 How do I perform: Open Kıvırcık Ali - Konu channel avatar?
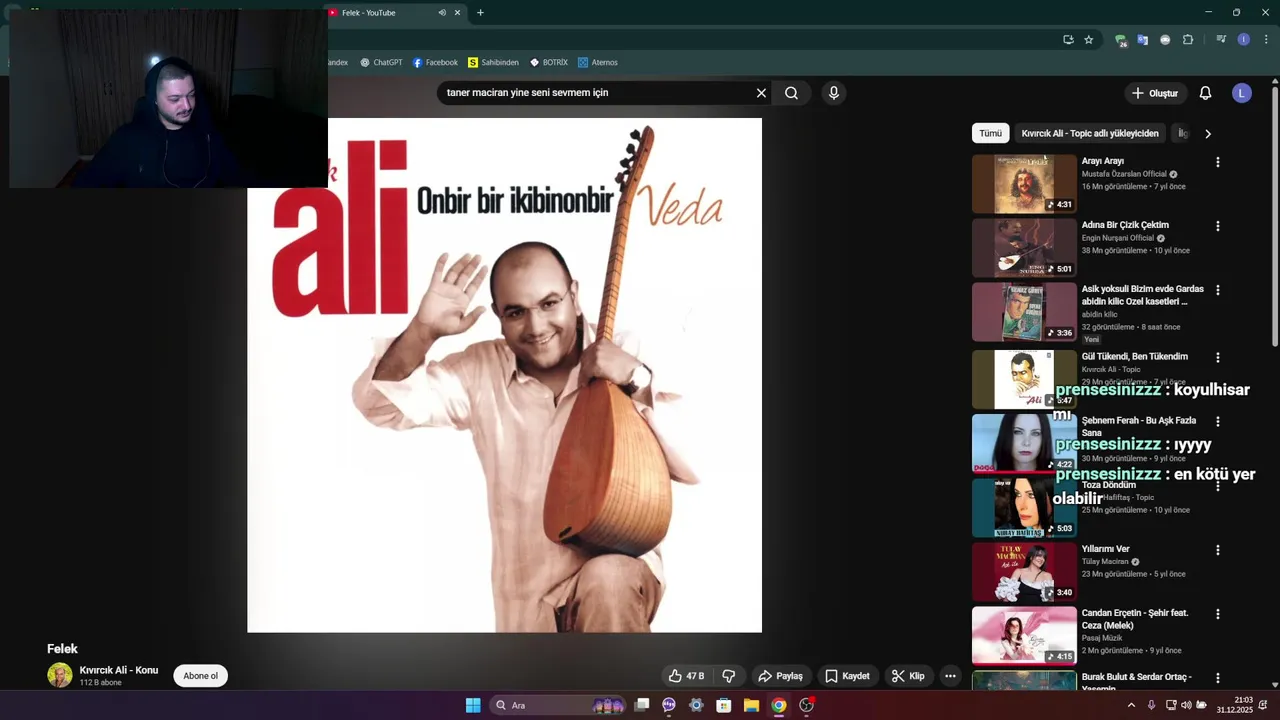tap(60, 675)
